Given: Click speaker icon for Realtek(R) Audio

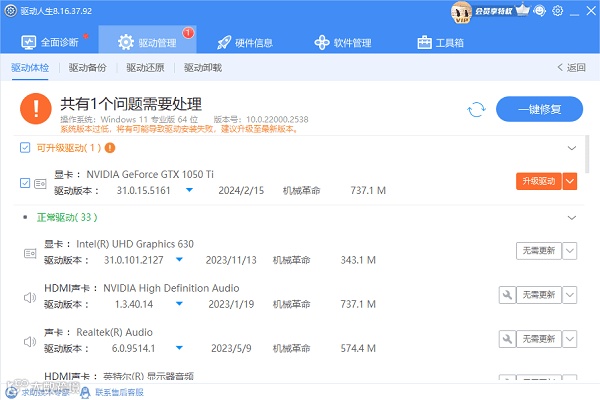Looking at the screenshot, I should (x=30, y=341).
